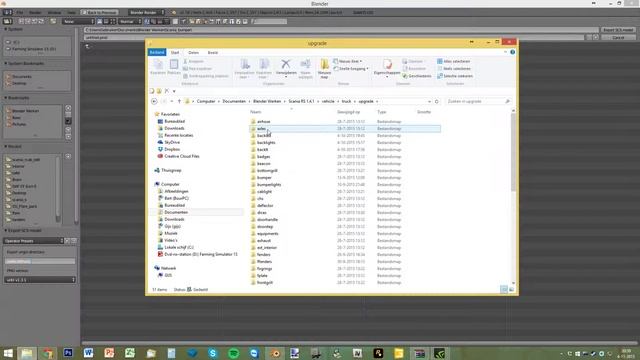Viewport: 640px width, 360px height.
Task: Open File Explorer from the taskbar
Action: tap(27, 353)
